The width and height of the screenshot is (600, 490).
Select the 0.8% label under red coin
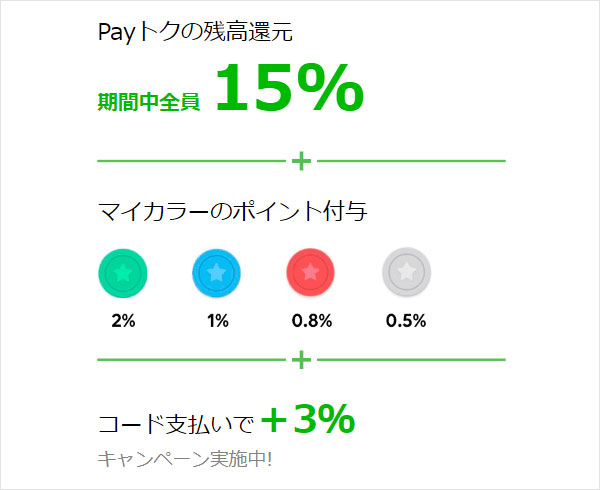tap(312, 321)
